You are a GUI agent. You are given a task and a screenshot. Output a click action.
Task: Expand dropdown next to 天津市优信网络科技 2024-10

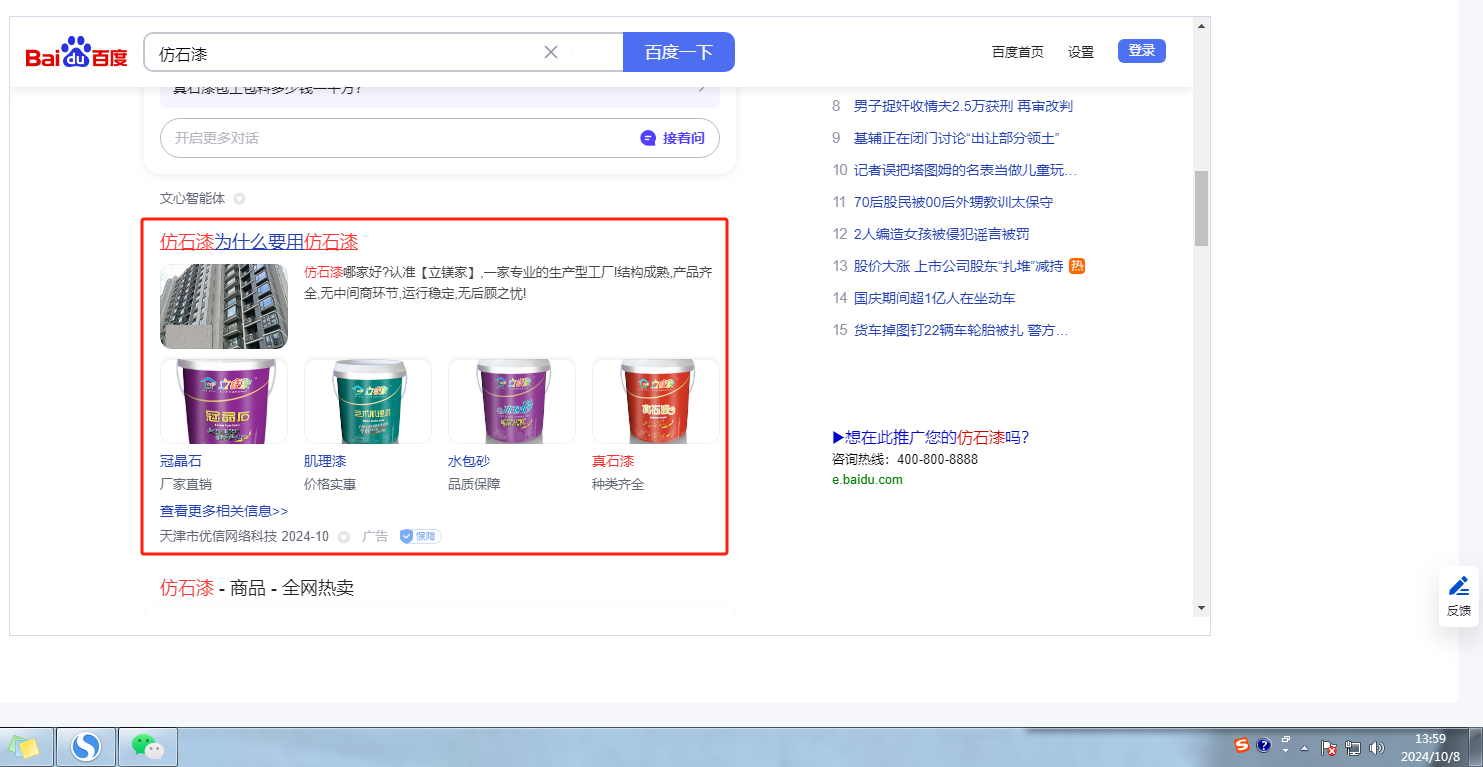344,537
